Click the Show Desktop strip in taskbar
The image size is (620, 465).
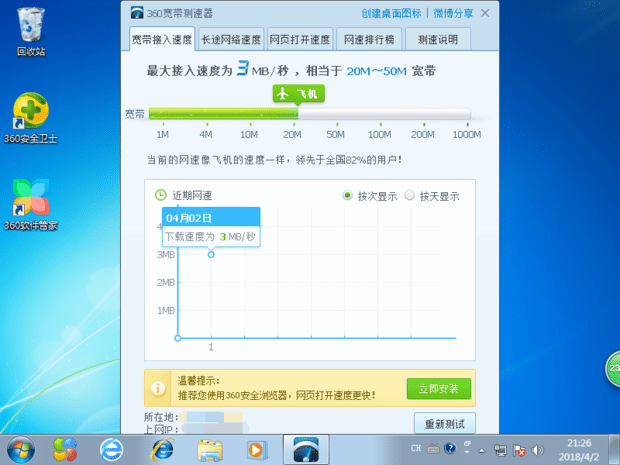615,450
